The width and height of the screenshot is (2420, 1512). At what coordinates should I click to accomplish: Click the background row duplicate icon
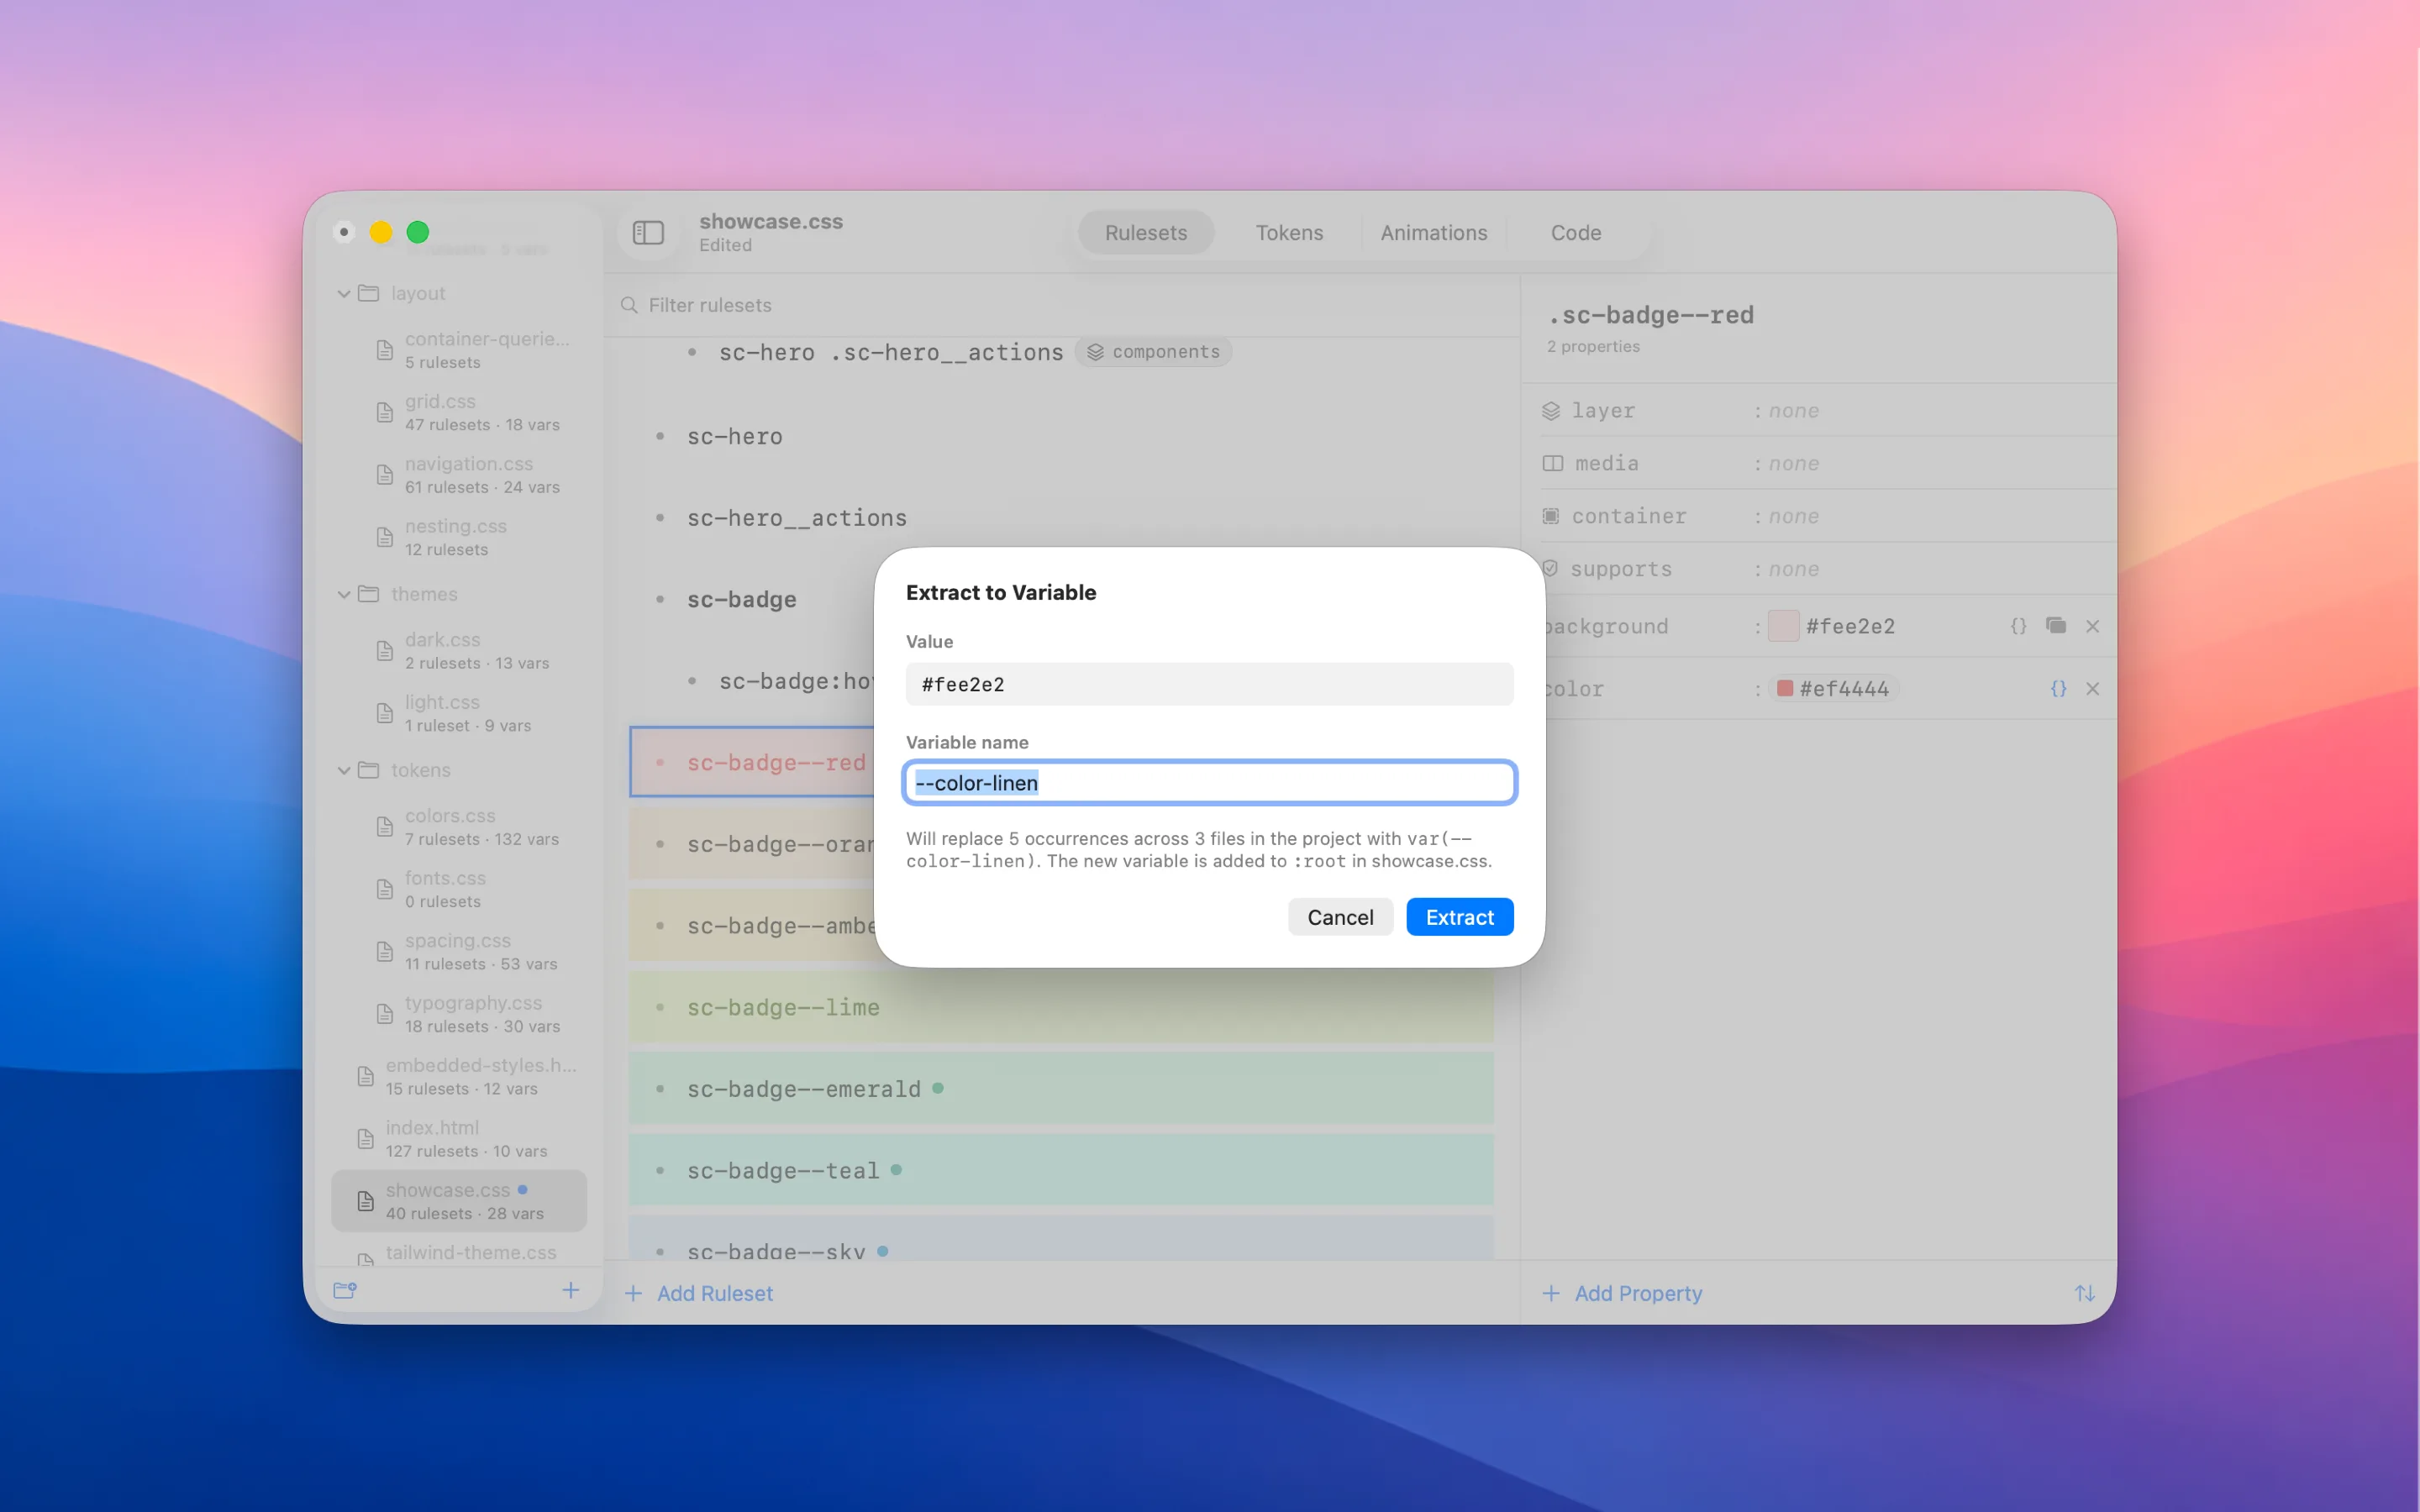pyautogui.click(x=2056, y=626)
